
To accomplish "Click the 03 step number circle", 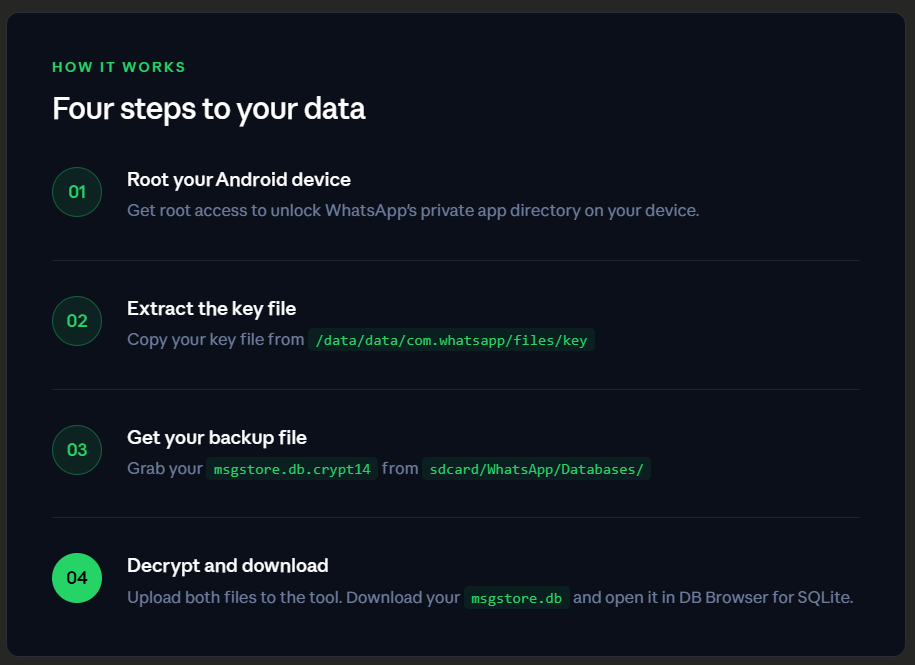I will click(x=77, y=450).
